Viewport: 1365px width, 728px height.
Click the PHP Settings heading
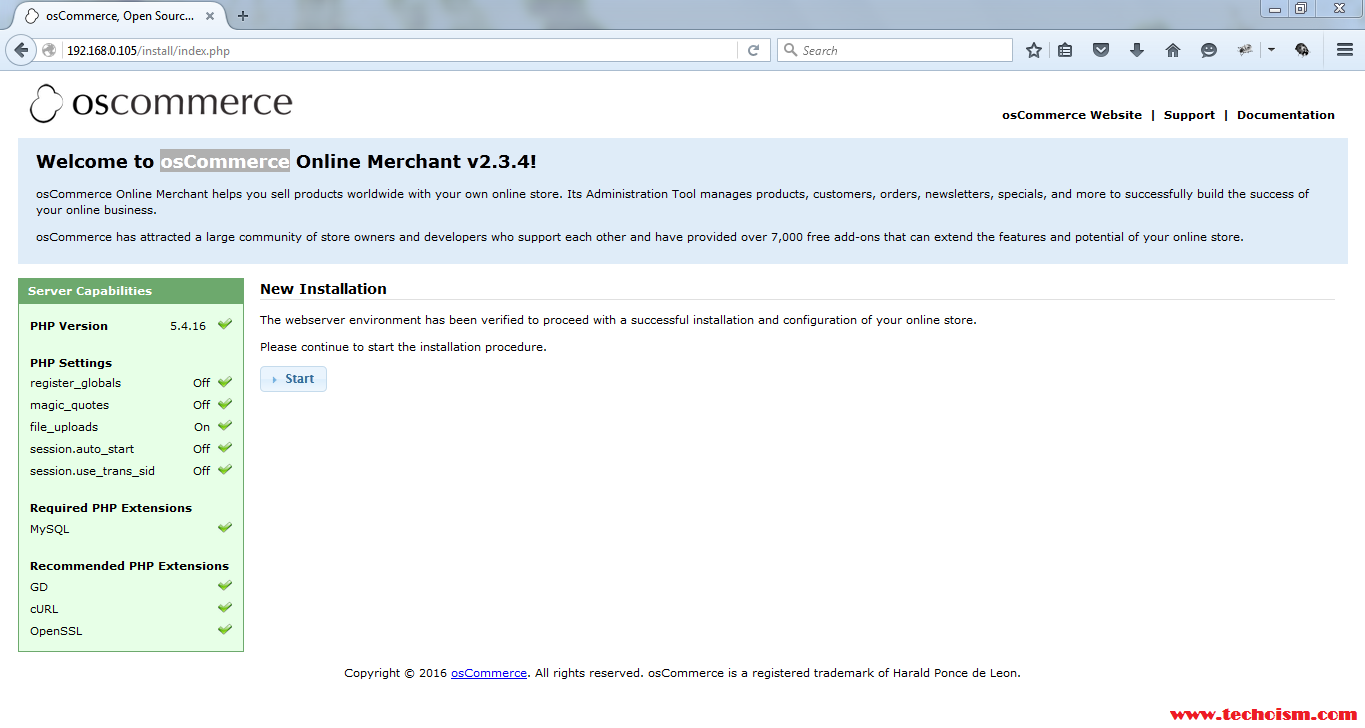coord(71,363)
